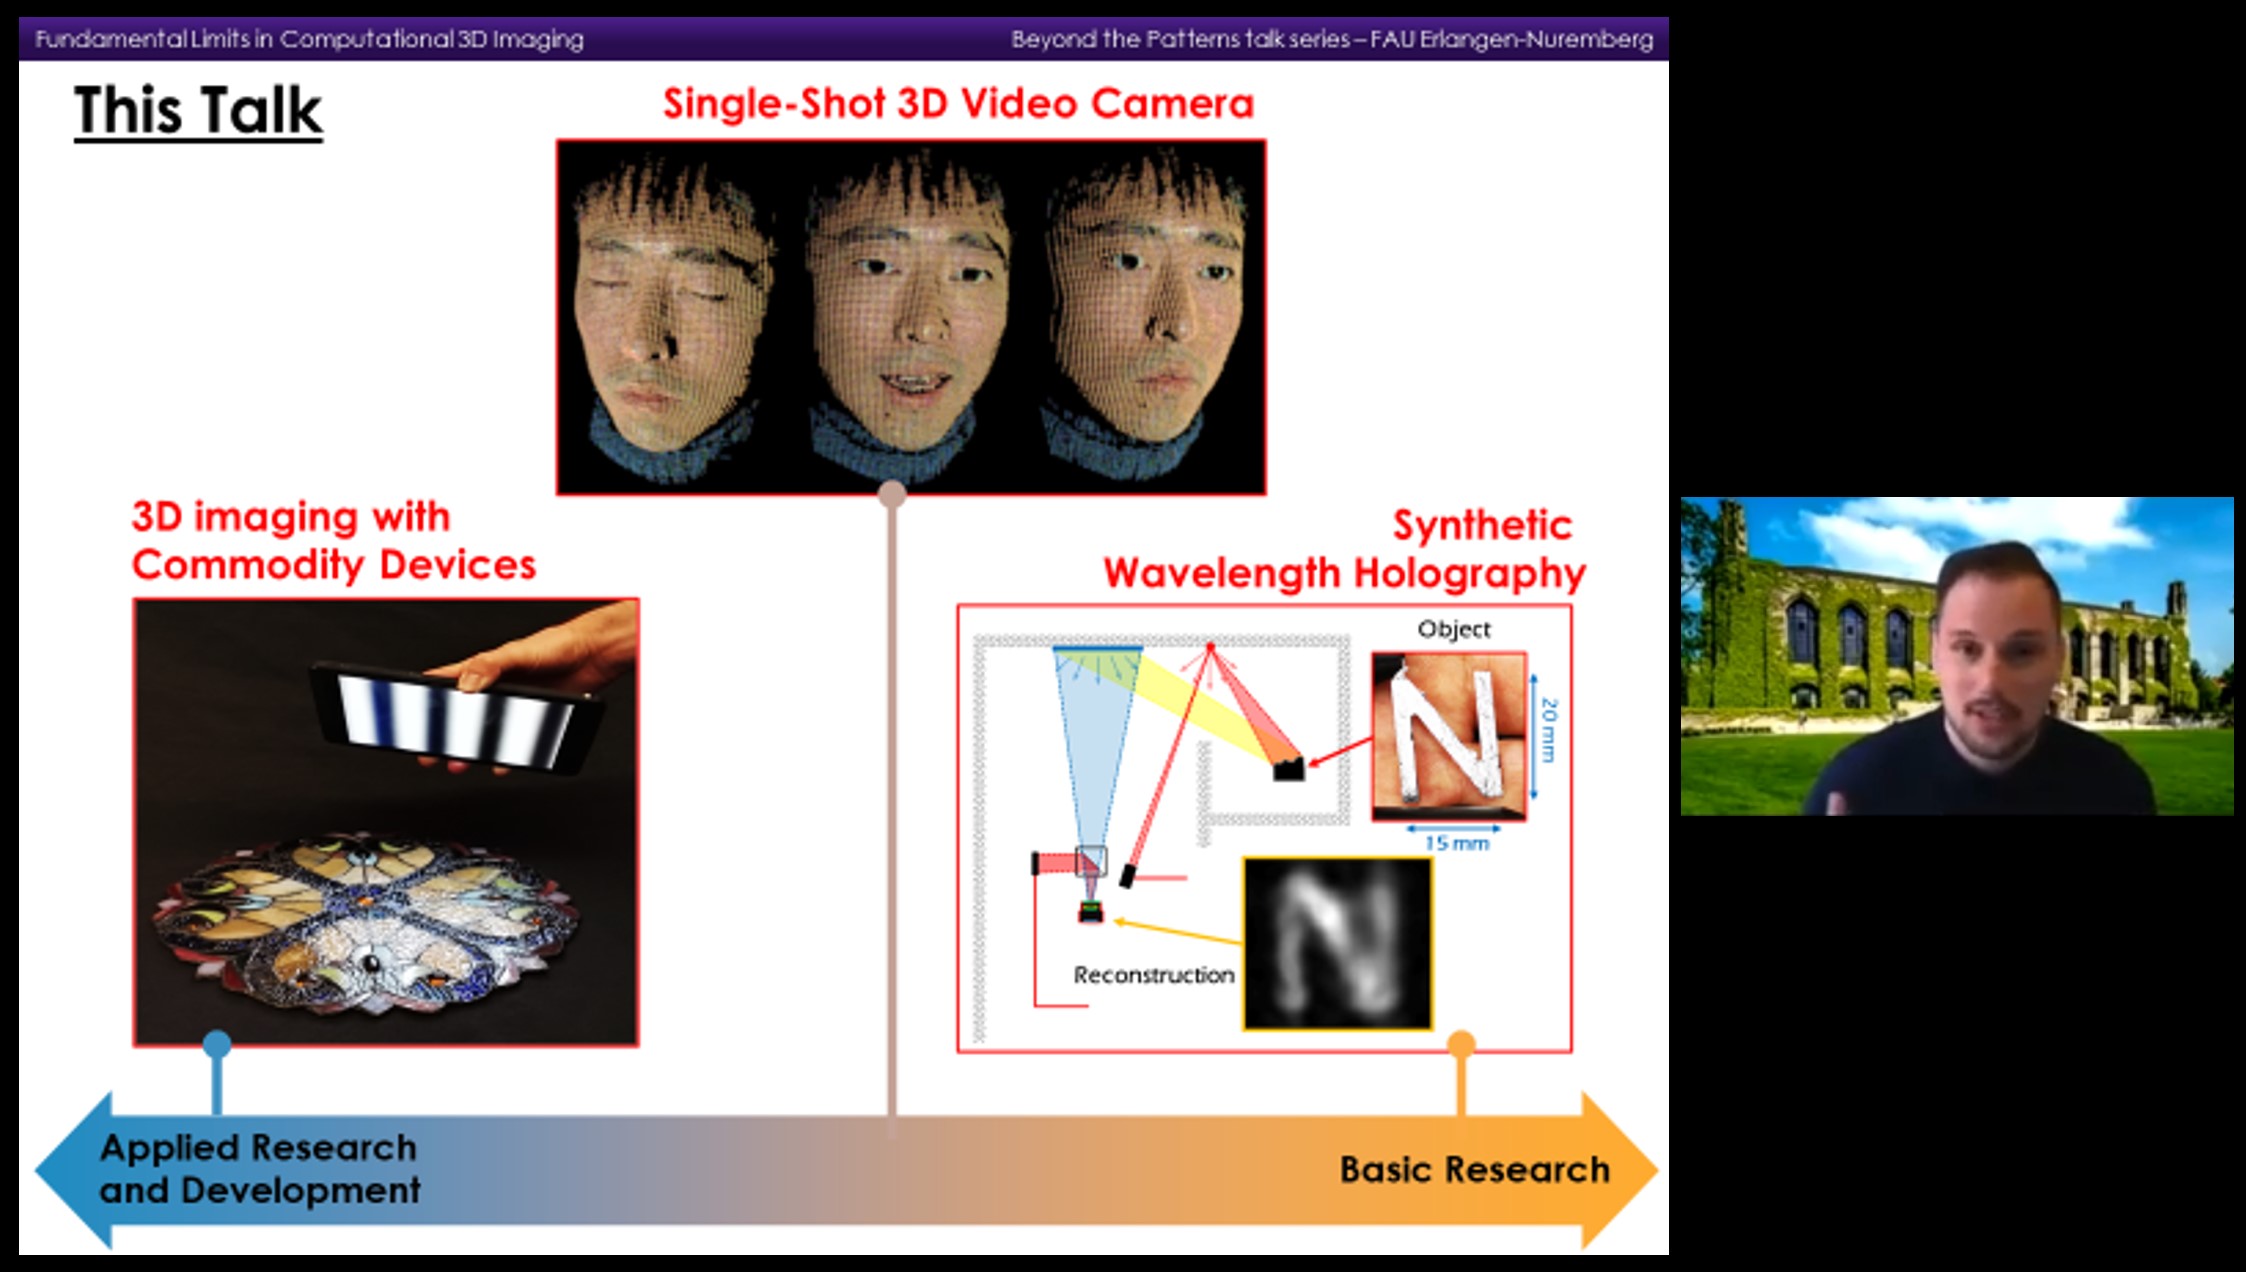This screenshot has width=2246, height=1272.
Task: Click the orange timeline marker dot
Action: point(1461,1045)
